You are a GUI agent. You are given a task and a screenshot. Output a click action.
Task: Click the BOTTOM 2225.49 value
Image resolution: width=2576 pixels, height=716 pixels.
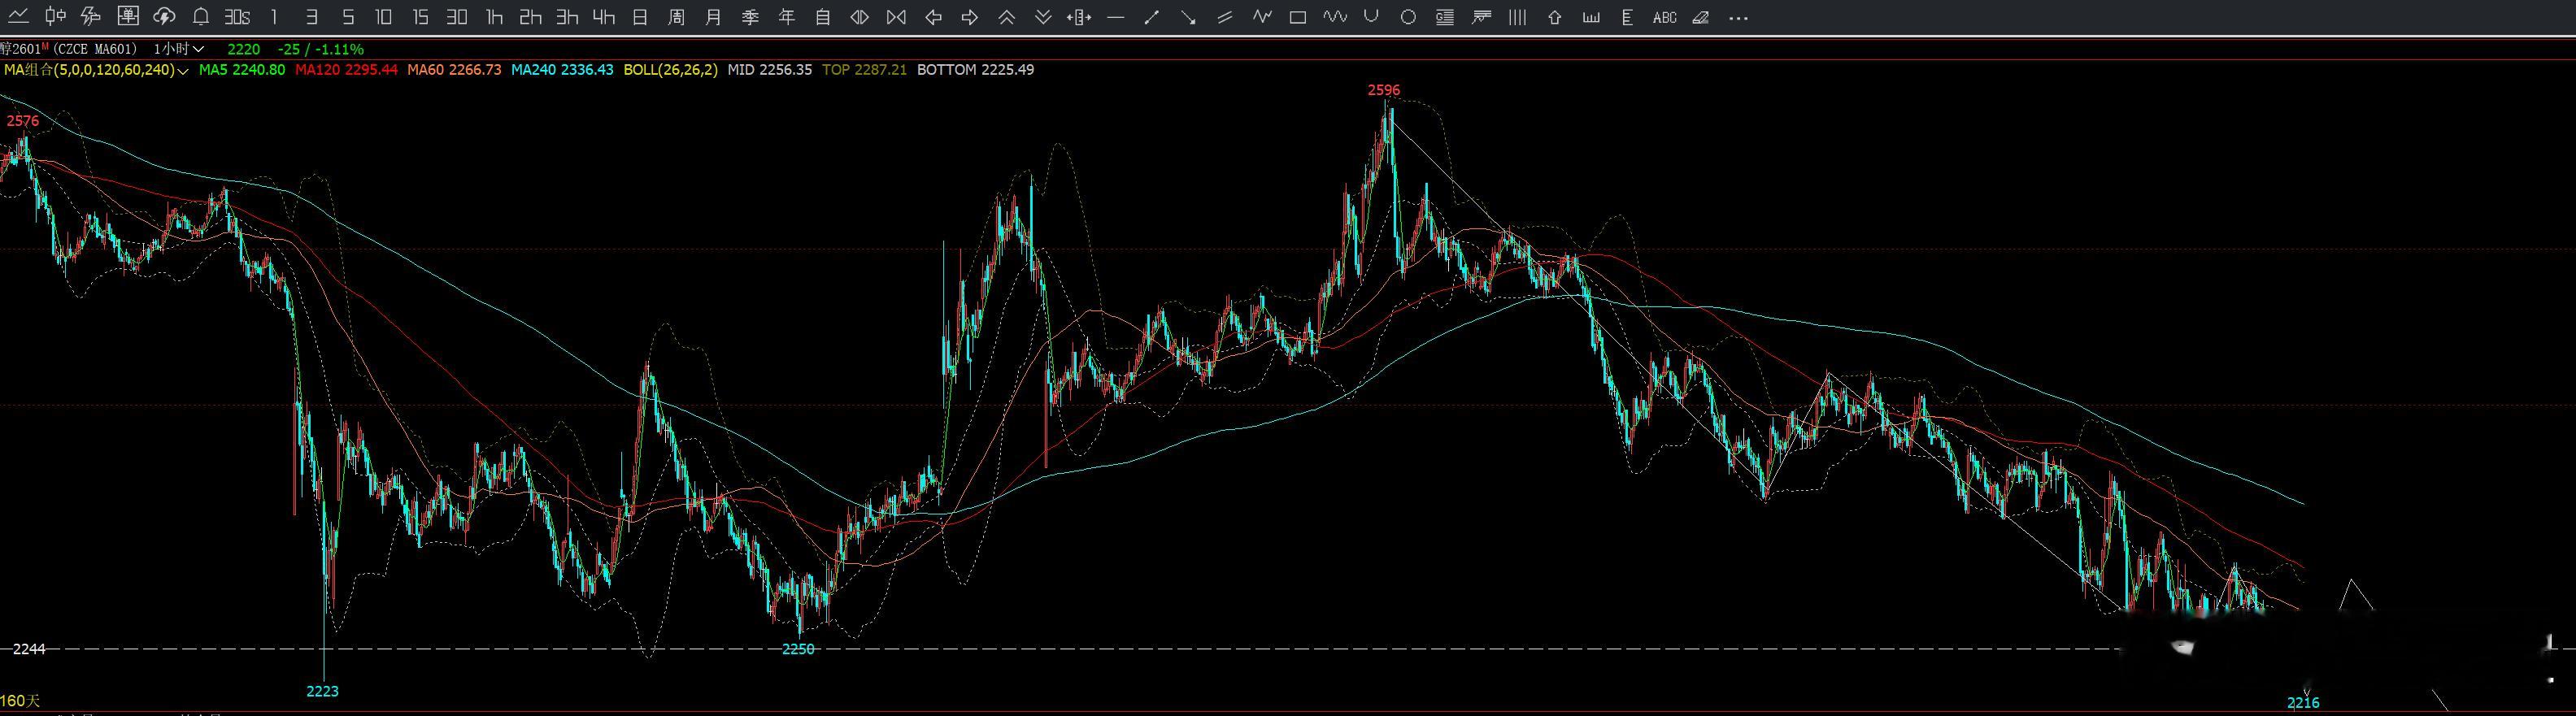pos(975,70)
